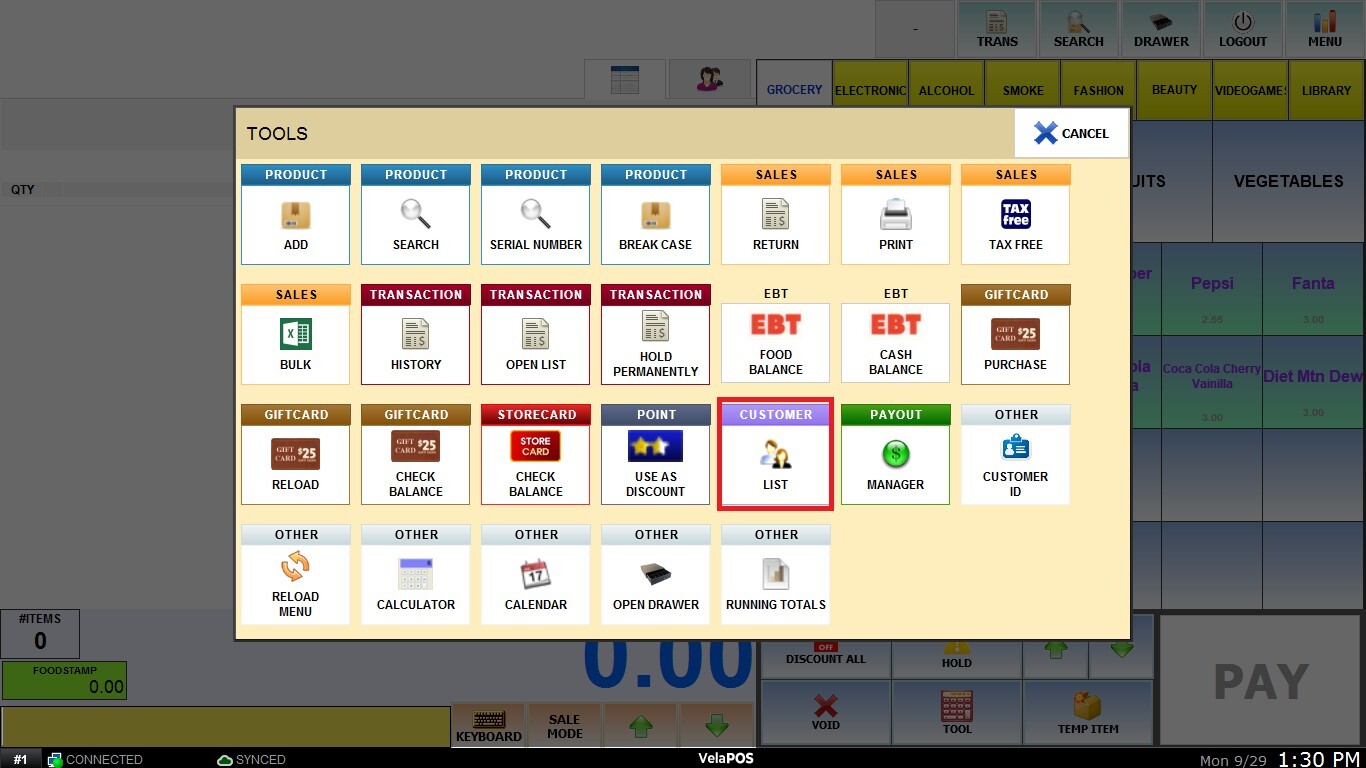The image size is (1366, 768).
Task: Click the yellow barcode input field
Action: [x=225, y=727]
